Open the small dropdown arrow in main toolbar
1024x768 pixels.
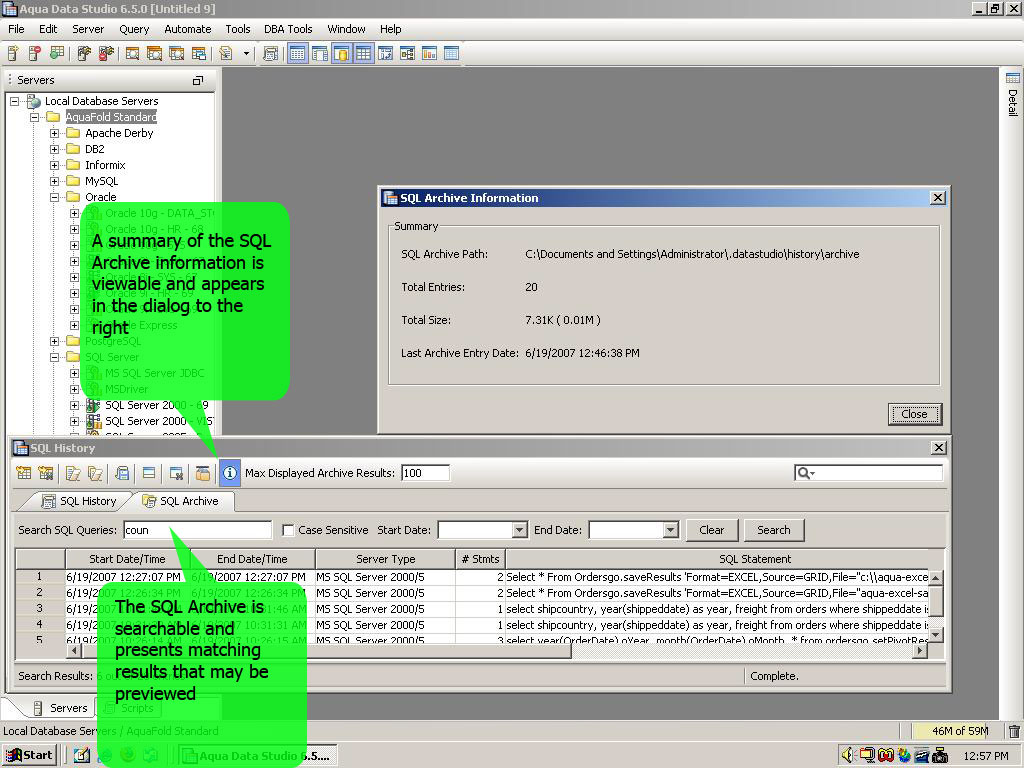point(246,54)
